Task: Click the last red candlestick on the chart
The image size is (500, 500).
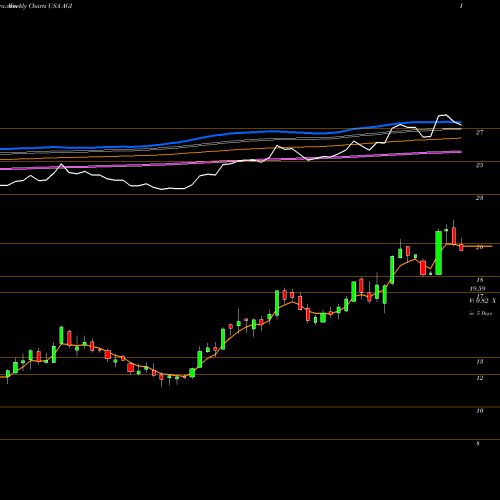Action: pyautogui.click(x=461, y=247)
